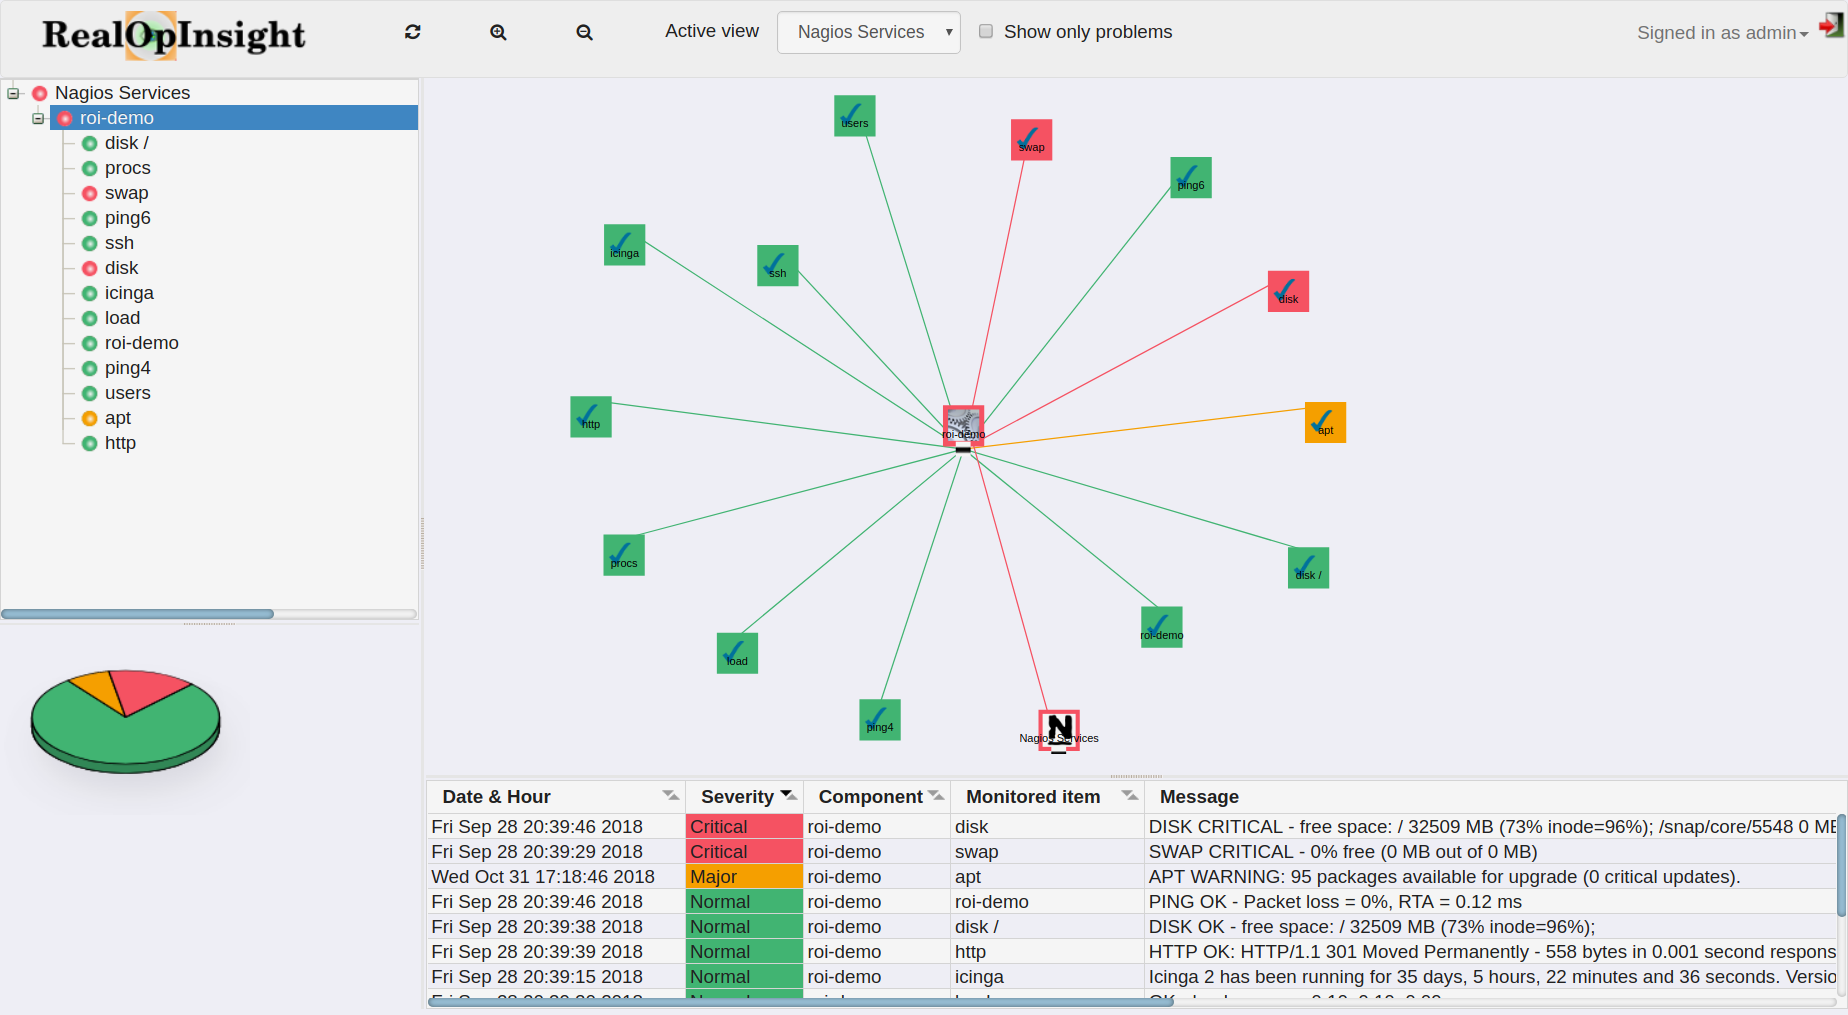This screenshot has width=1848, height=1015.
Task: Click the red slice of pie chart
Action: coord(150,689)
